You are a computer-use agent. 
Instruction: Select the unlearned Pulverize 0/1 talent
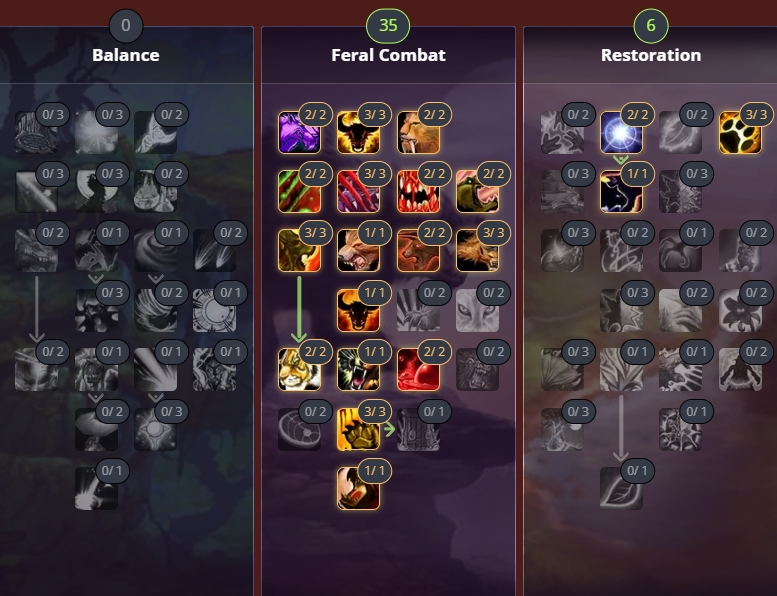418,429
